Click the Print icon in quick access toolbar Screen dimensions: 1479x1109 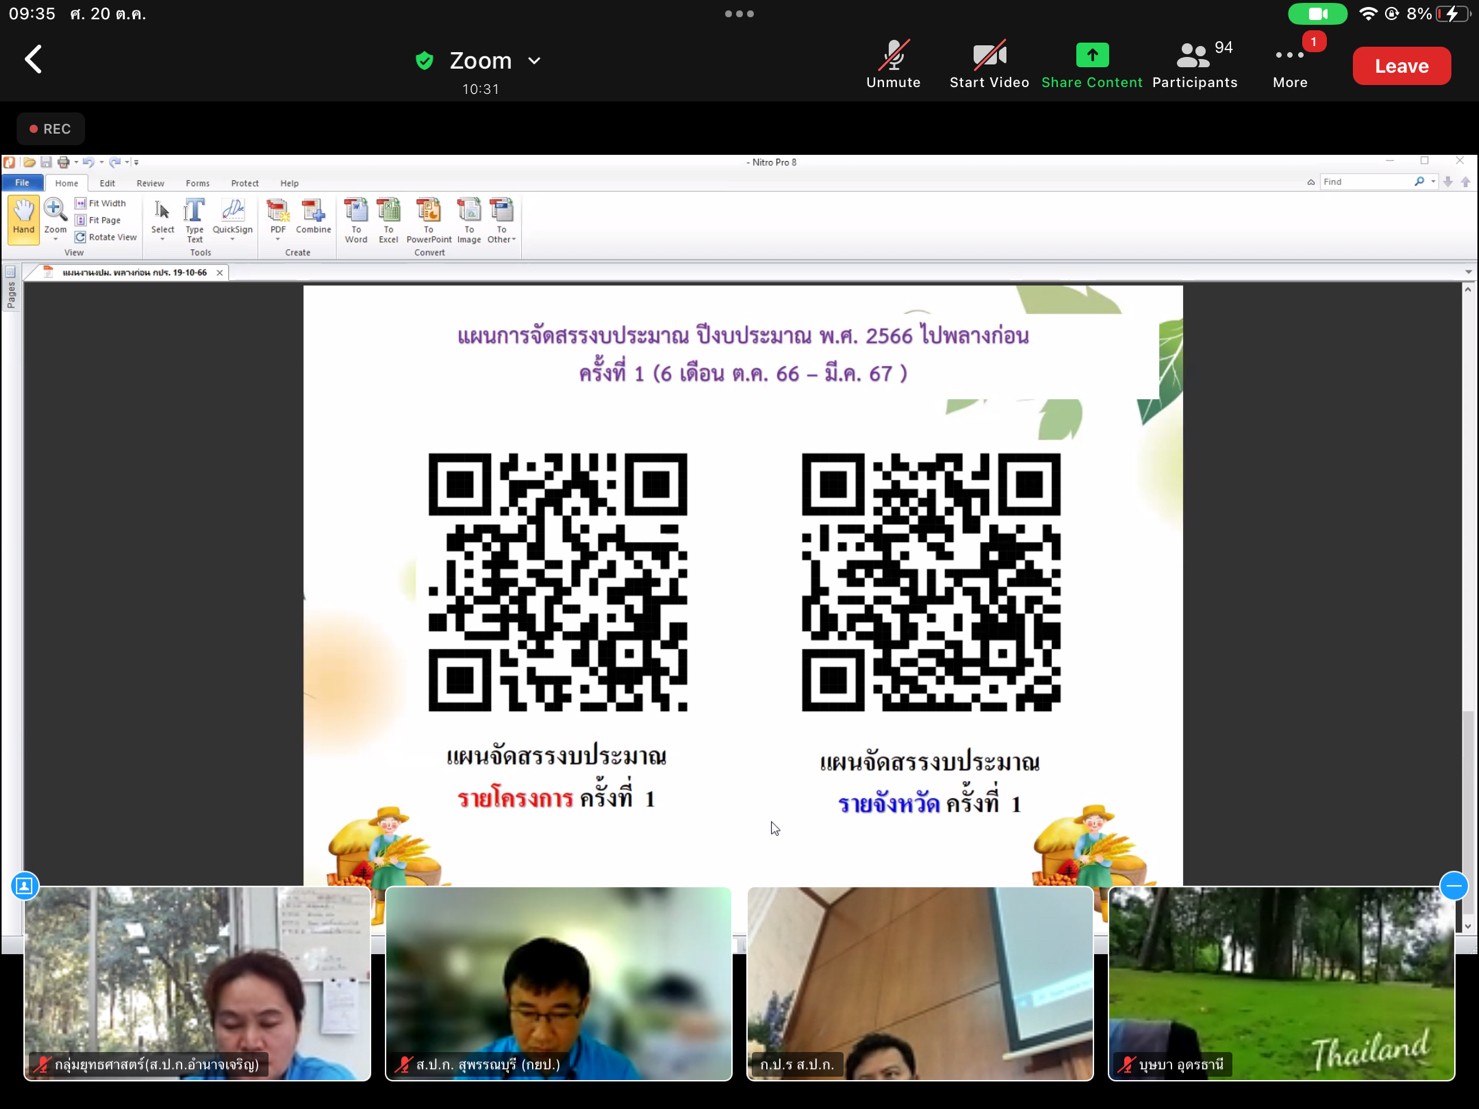63,162
